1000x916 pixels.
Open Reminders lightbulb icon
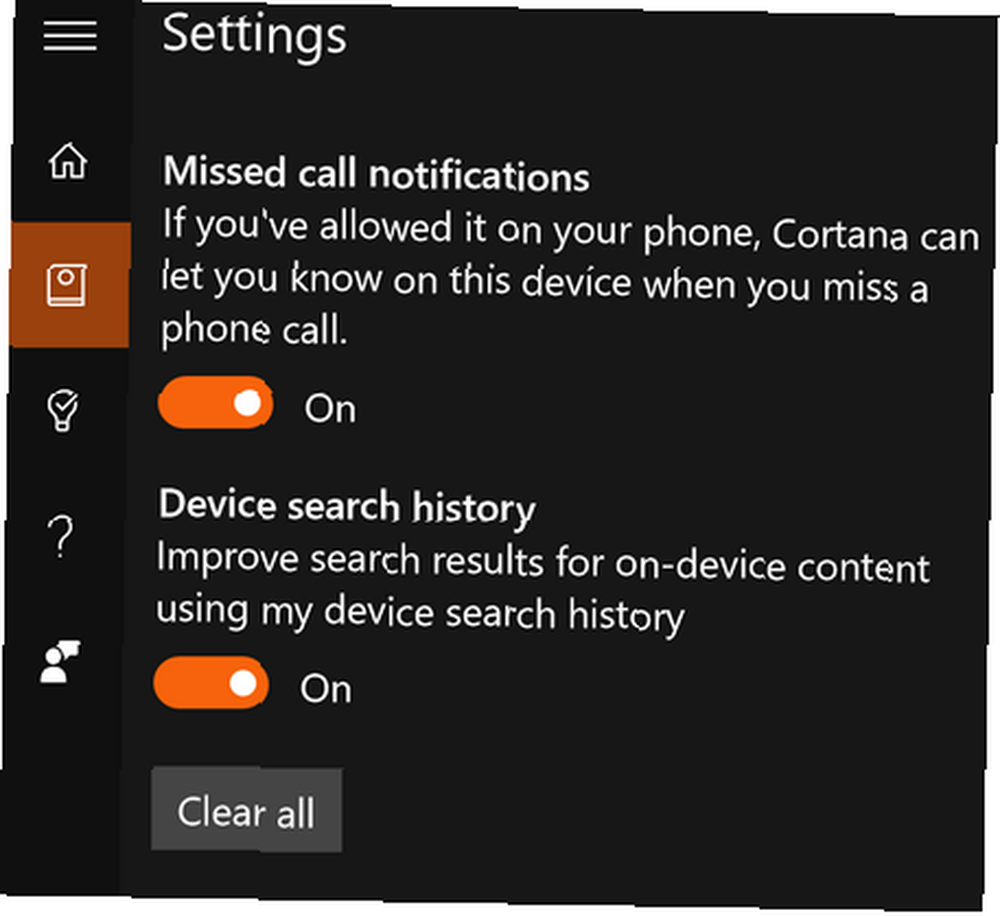[63, 410]
